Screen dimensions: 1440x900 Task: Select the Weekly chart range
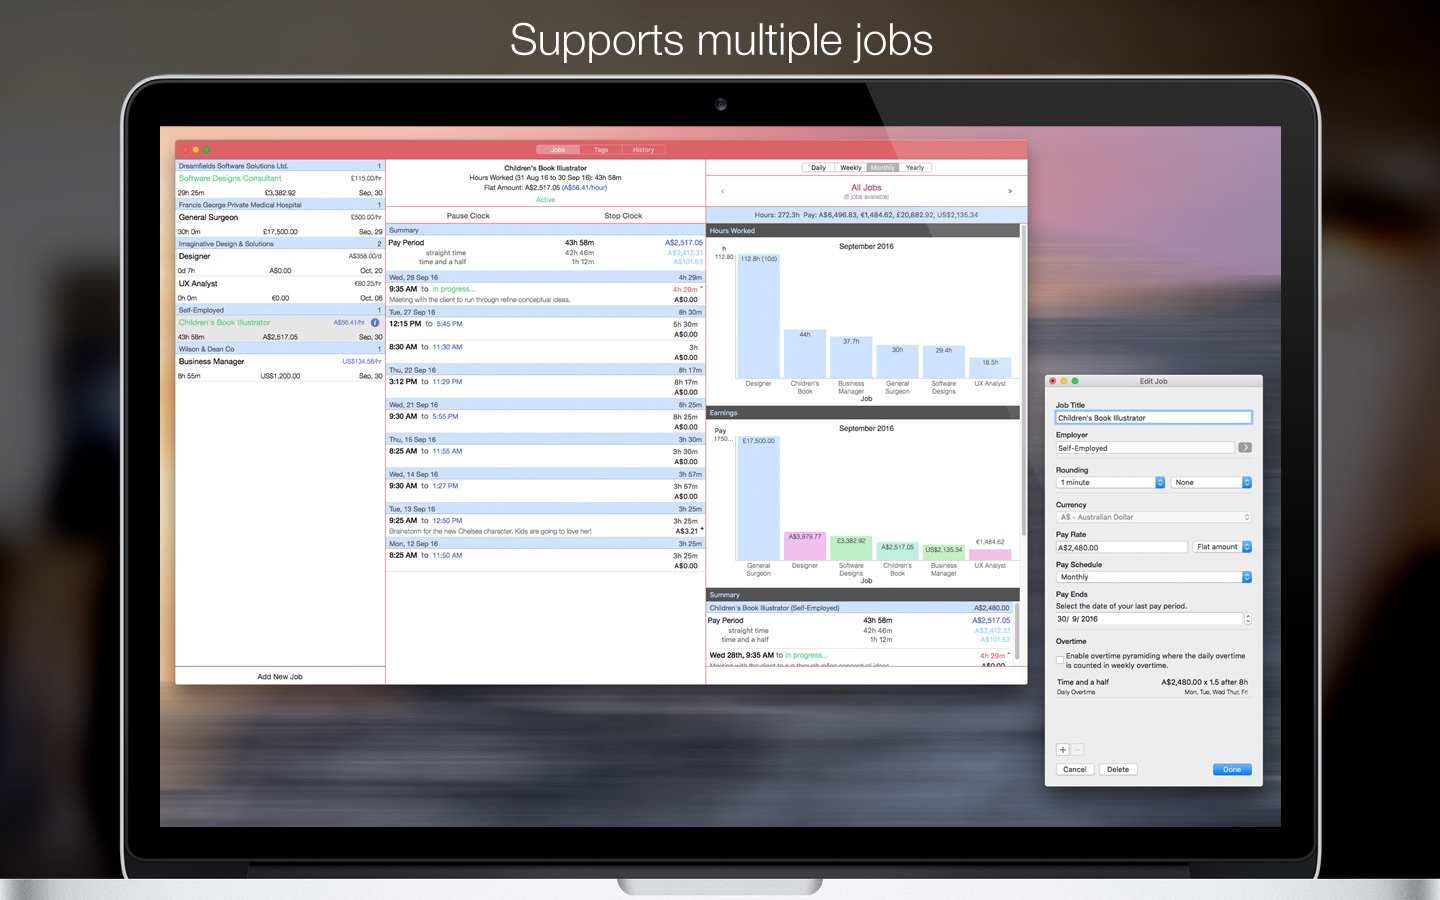(851, 168)
